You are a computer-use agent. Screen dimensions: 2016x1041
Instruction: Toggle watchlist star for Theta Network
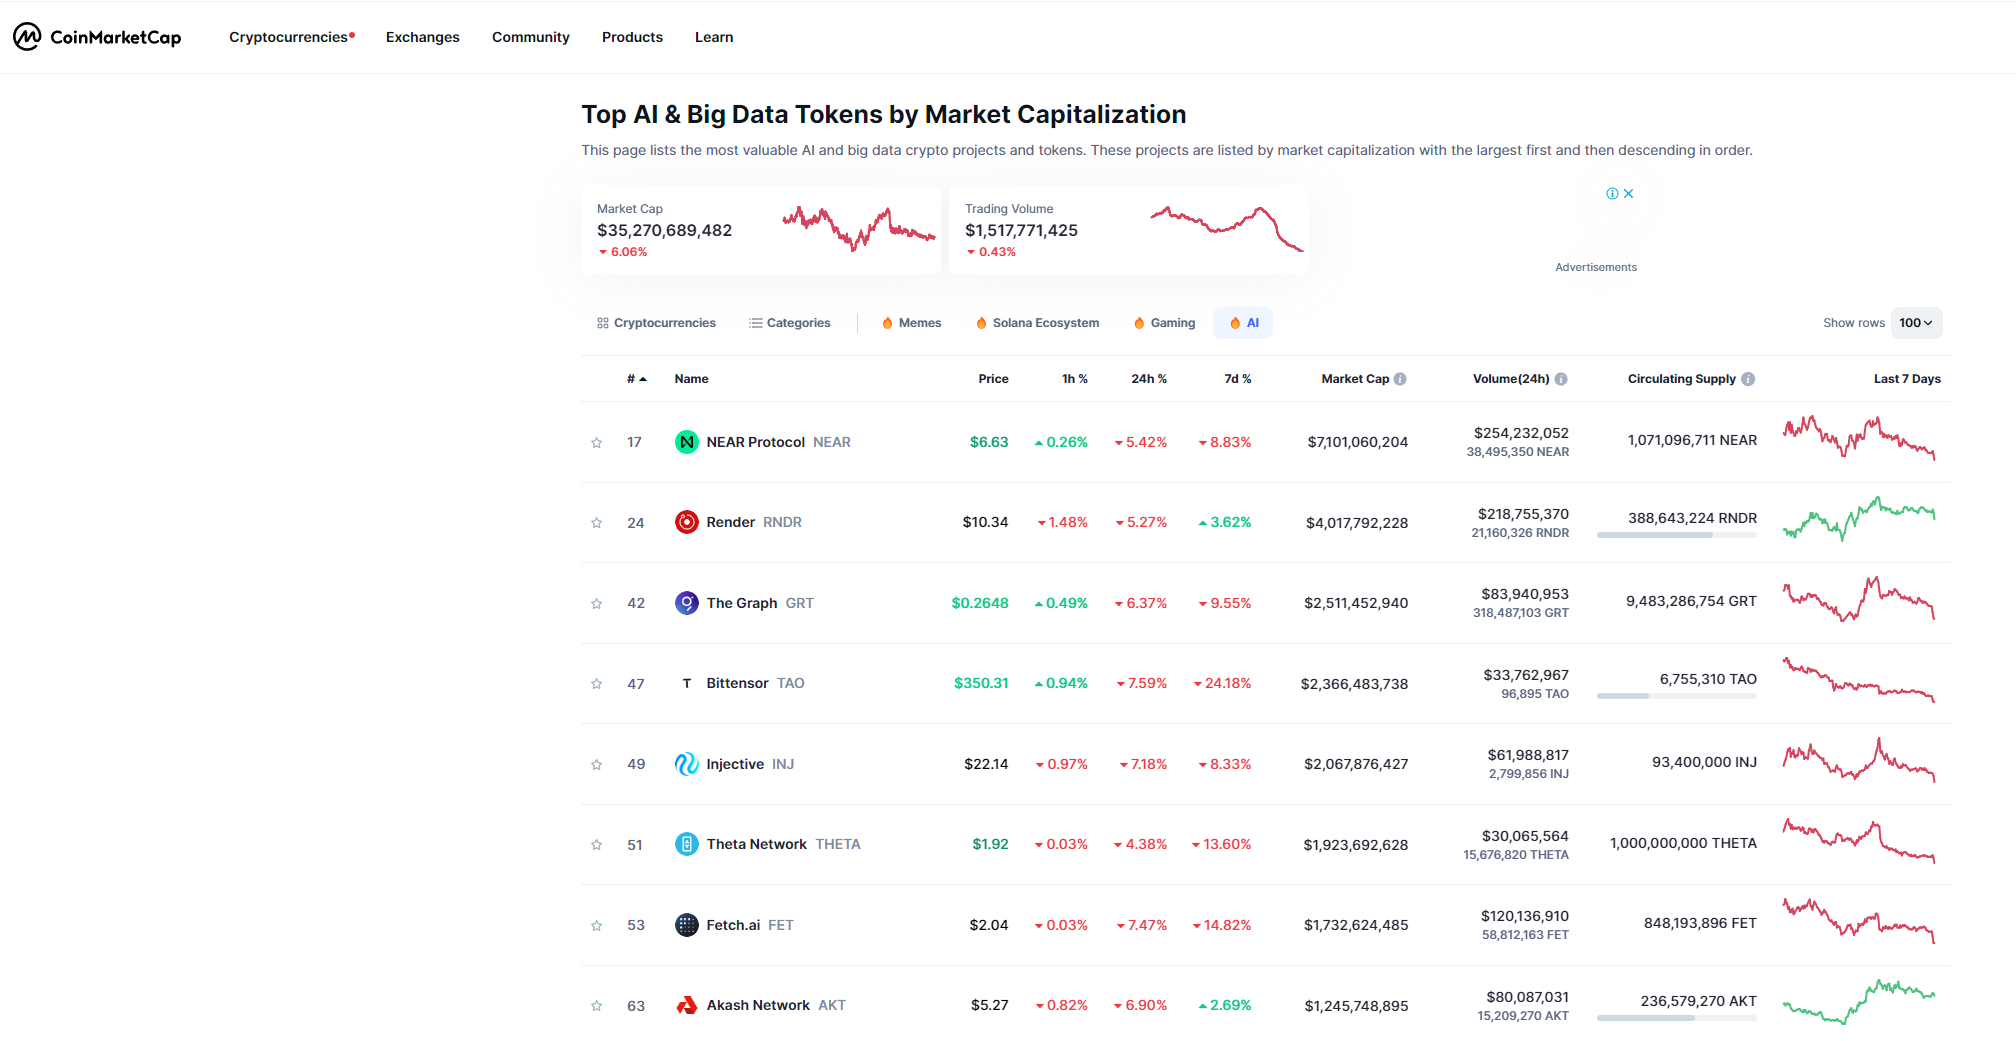click(597, 845)
